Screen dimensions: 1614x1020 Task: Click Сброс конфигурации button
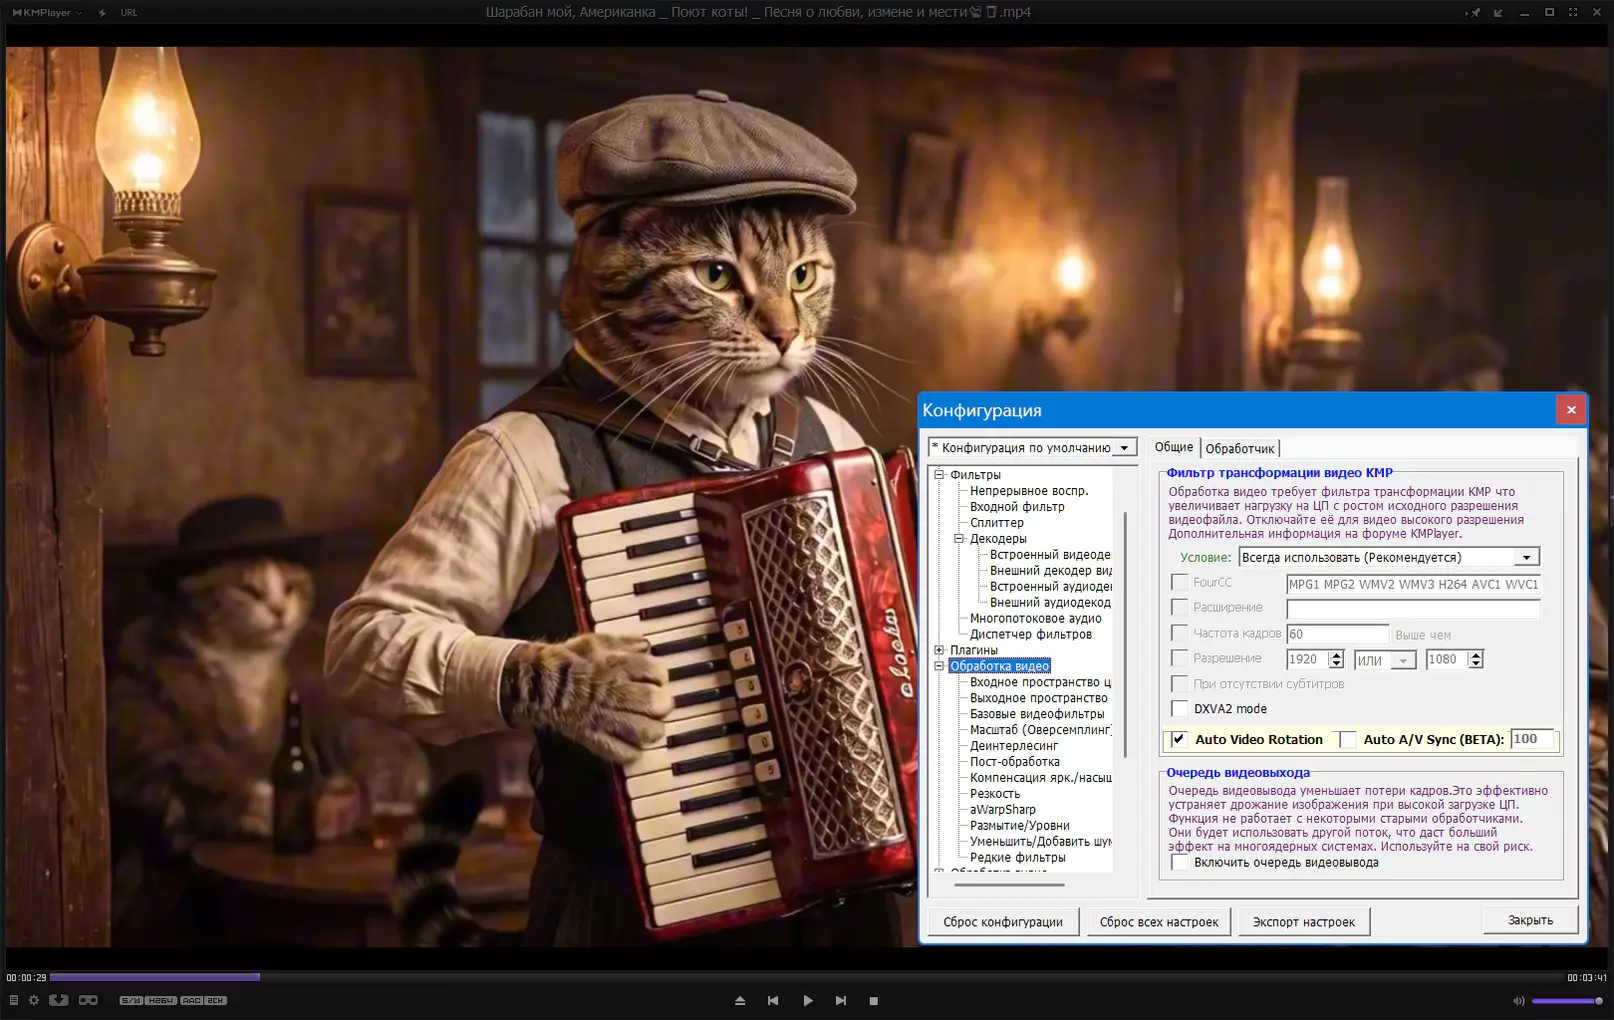[x=1003, y=922]
